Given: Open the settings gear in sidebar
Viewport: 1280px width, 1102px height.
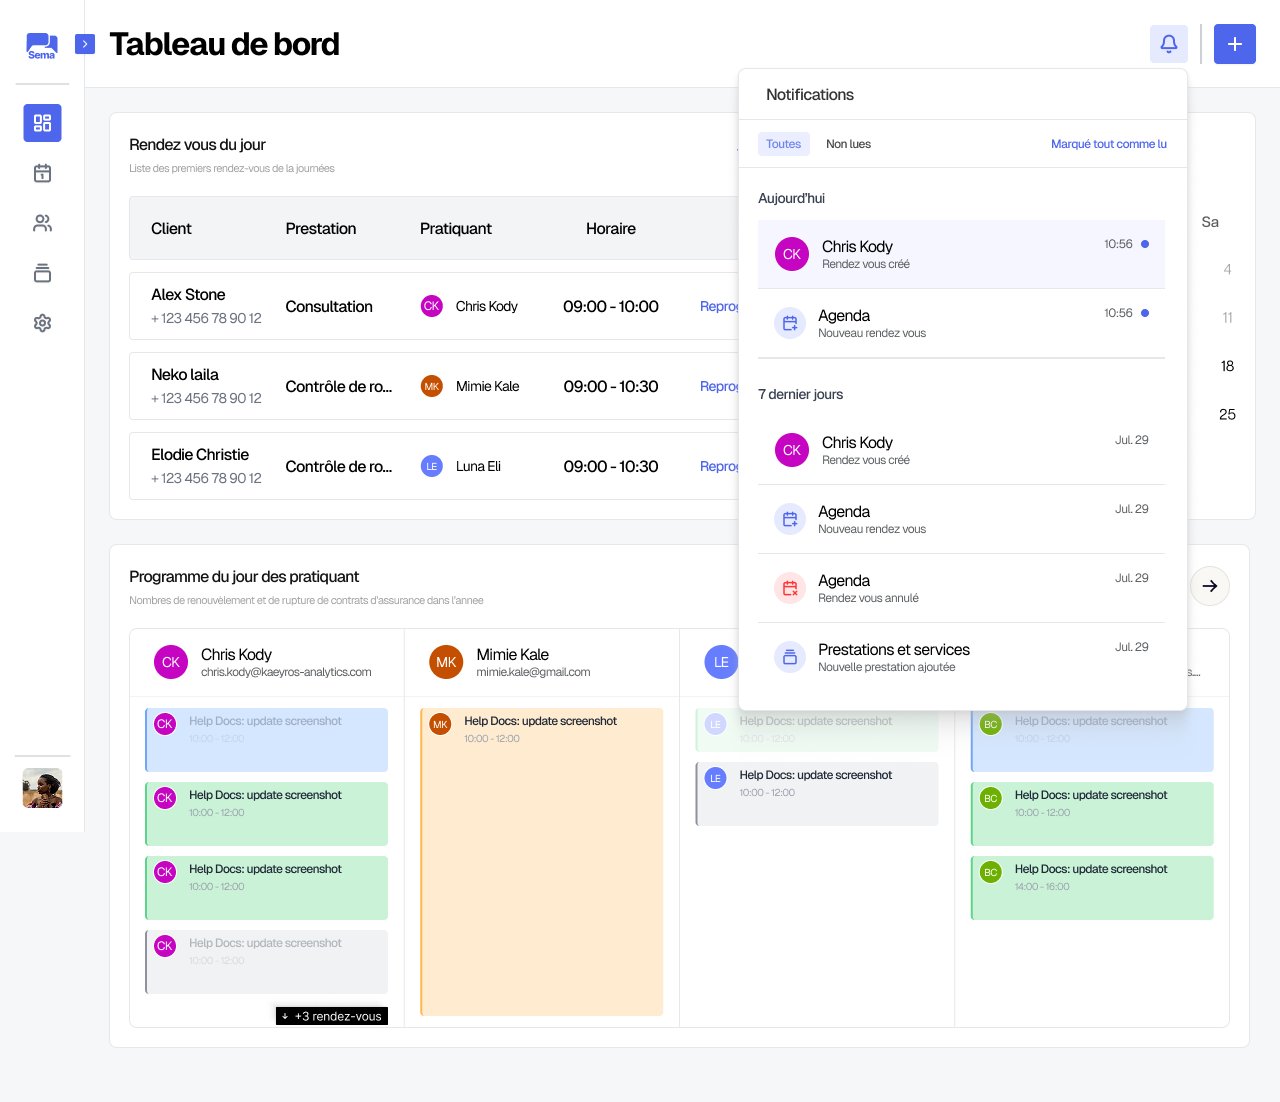Looking at the screenshot, I should point(42,323).
